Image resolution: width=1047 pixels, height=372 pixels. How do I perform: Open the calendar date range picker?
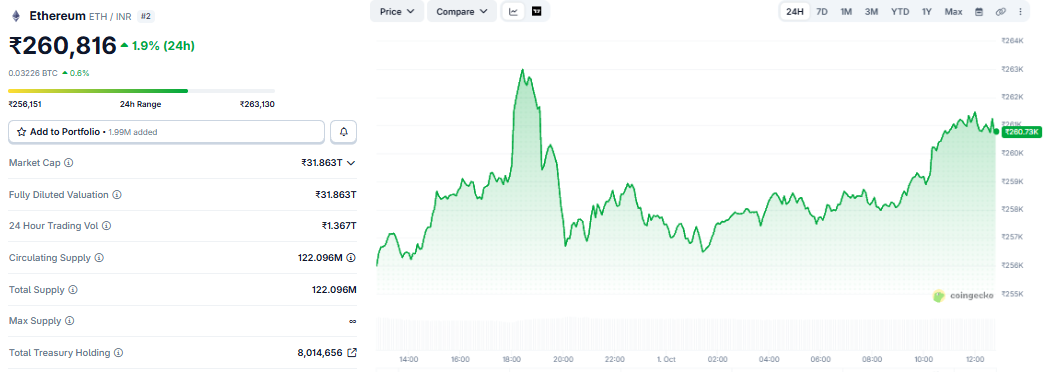[x=979, y=11]
